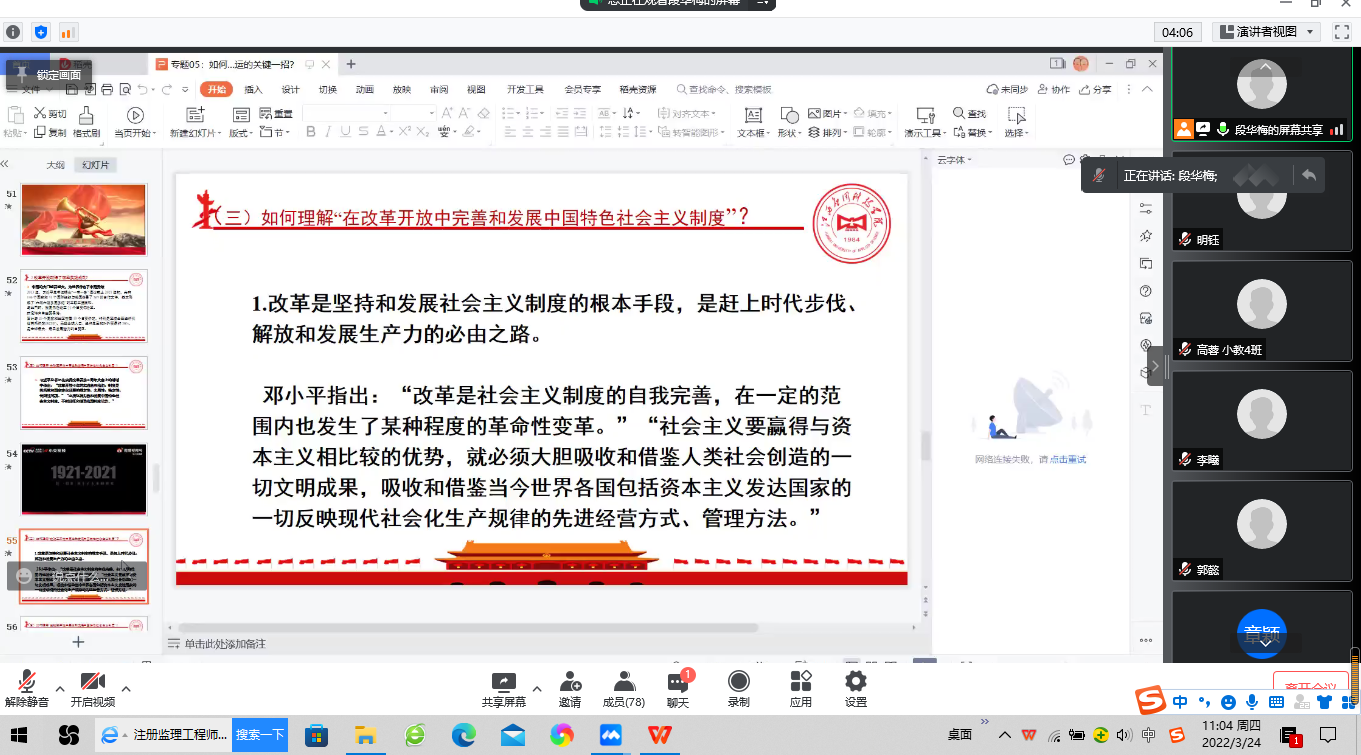1361x755 pixels.
Task: Expand audio options arrow beside 解除静音
Action: (x=60, y=688)
